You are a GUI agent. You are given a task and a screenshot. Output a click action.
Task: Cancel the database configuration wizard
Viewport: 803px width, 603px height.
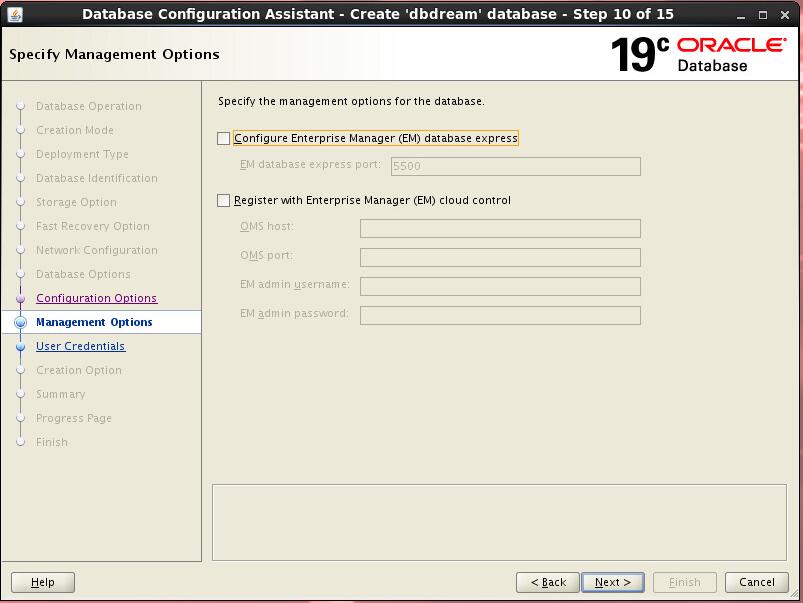[756, 582]
